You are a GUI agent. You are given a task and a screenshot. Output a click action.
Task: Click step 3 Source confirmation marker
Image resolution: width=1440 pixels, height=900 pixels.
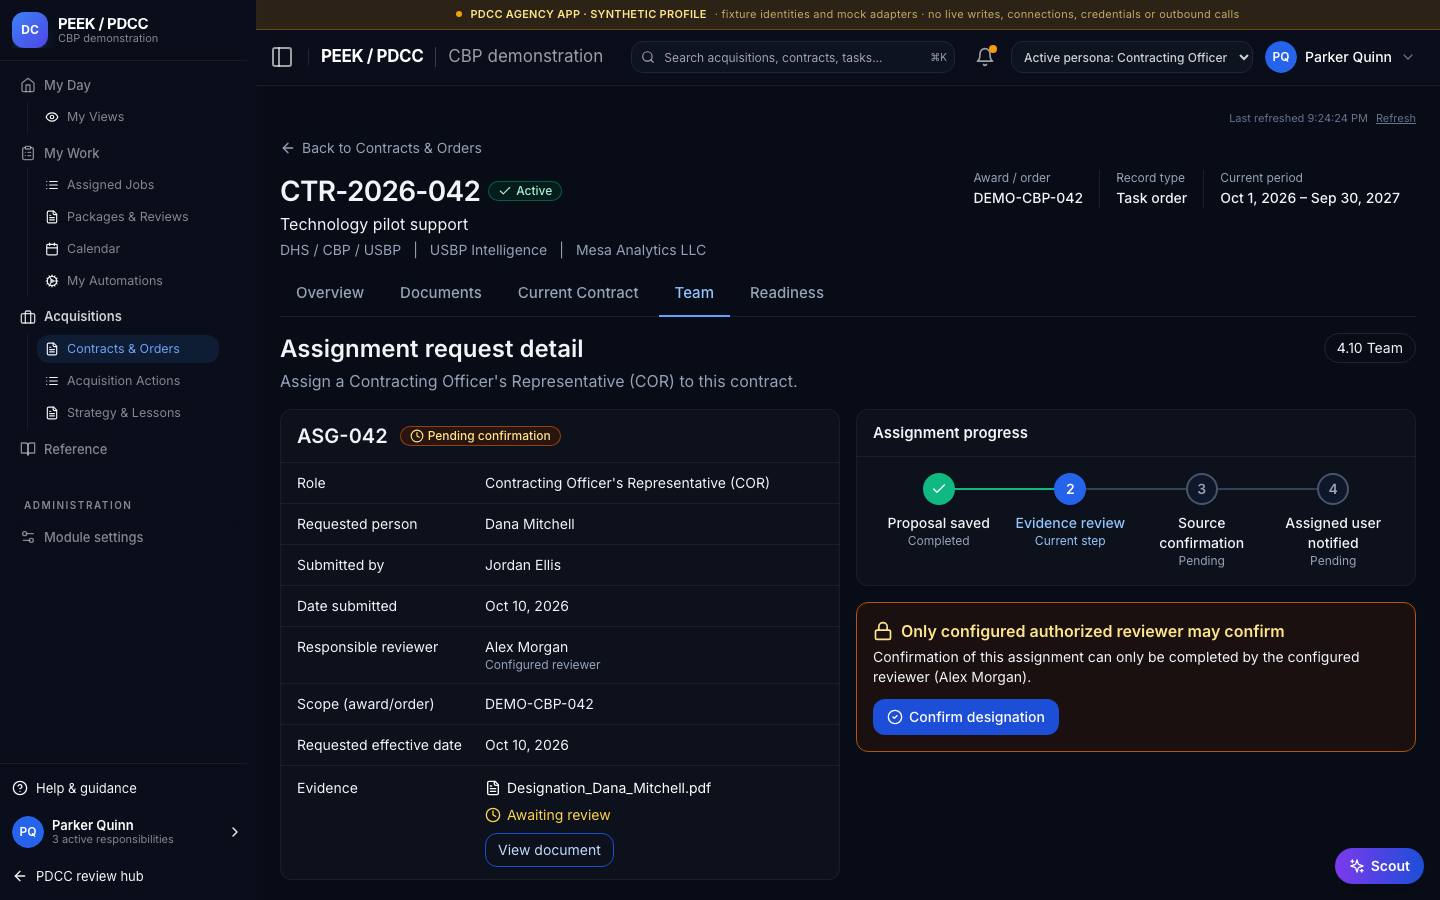coord(1201,489)
